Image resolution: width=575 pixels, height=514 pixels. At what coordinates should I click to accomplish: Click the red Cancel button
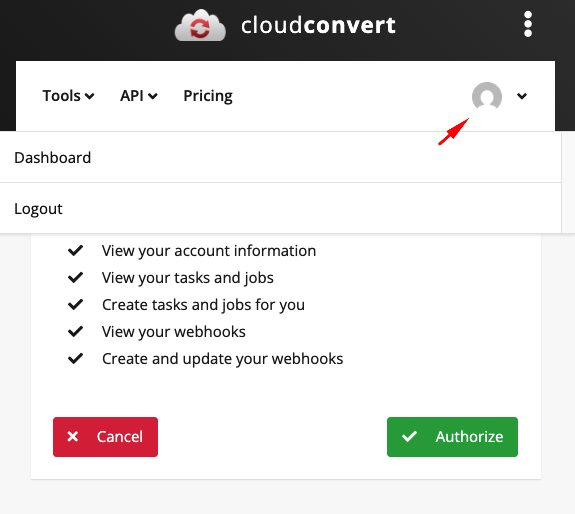(x=105, y=437)
